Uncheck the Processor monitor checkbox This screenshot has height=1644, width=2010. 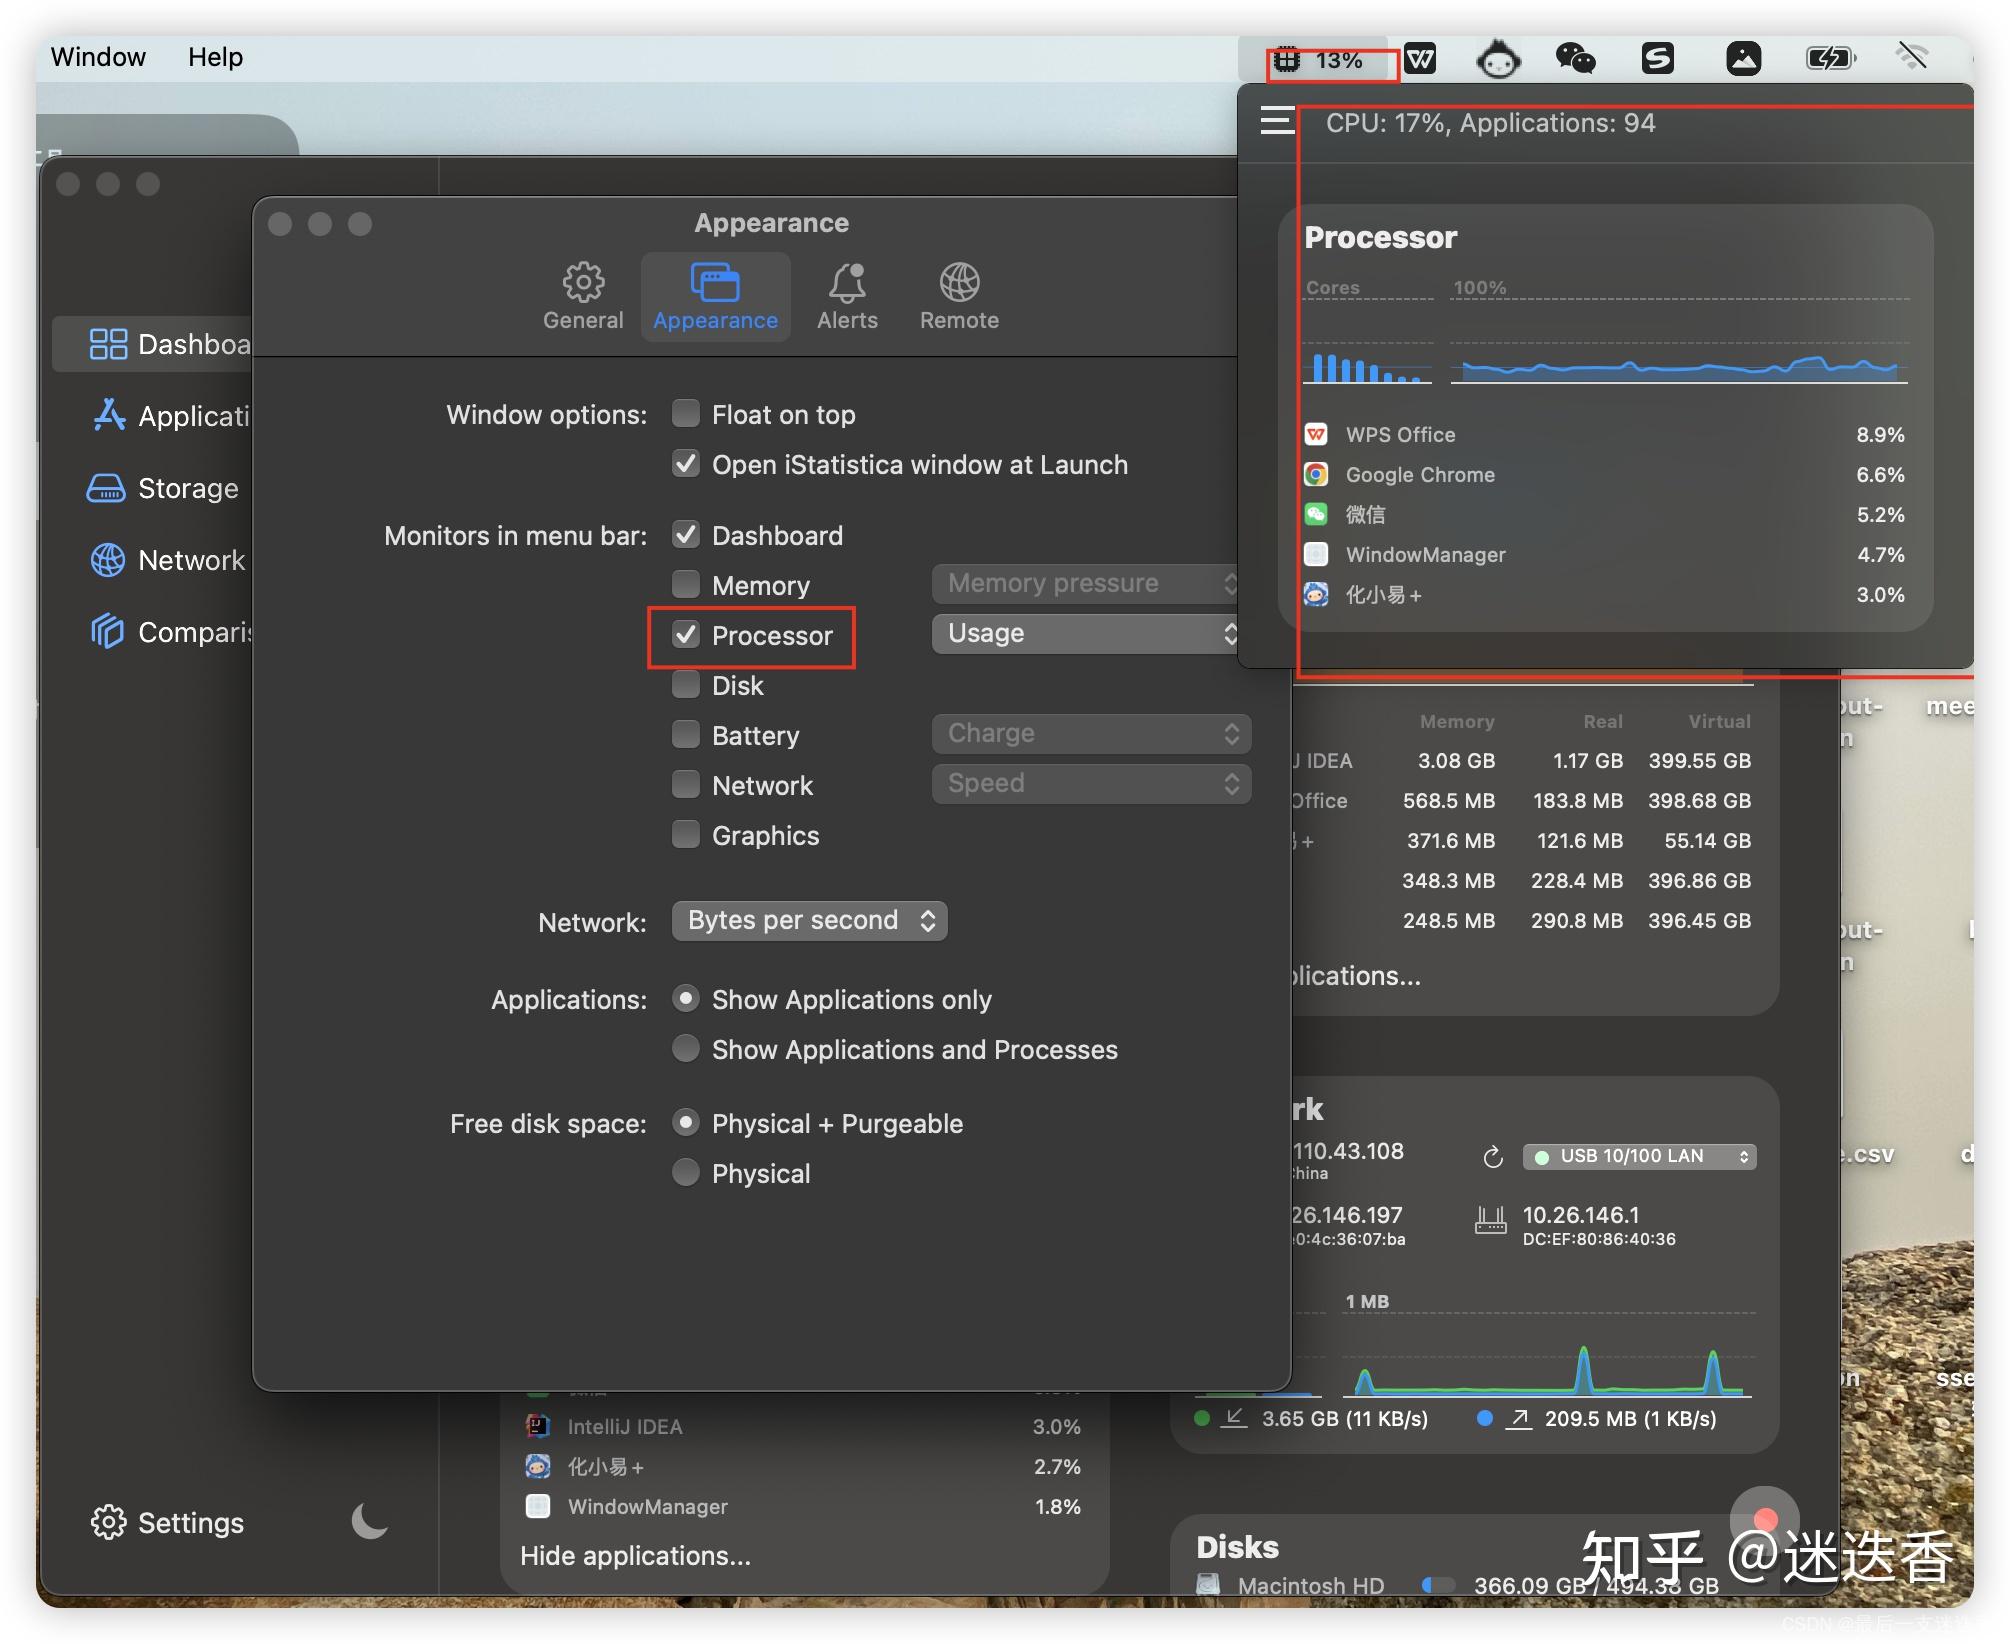click(686, 635)
